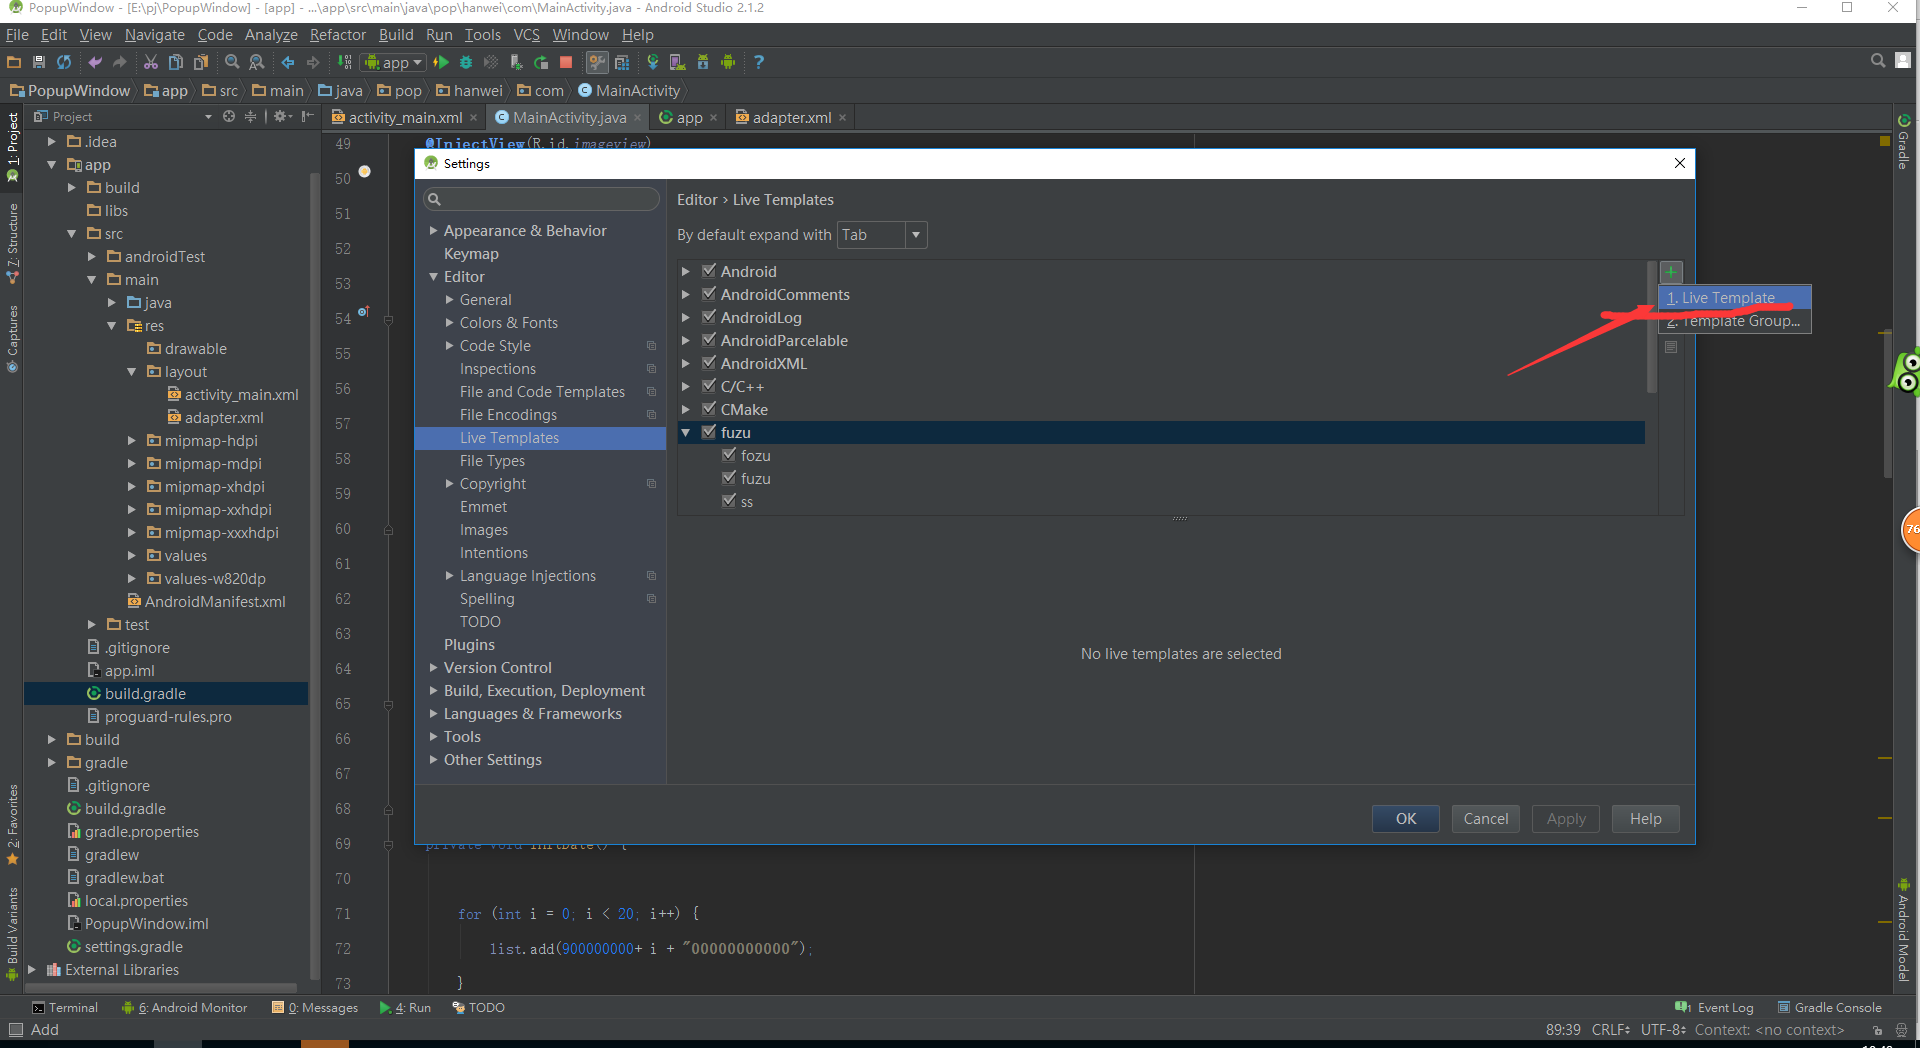
Task: Click the Replace toolbar icon
Action: click(257, 62)
